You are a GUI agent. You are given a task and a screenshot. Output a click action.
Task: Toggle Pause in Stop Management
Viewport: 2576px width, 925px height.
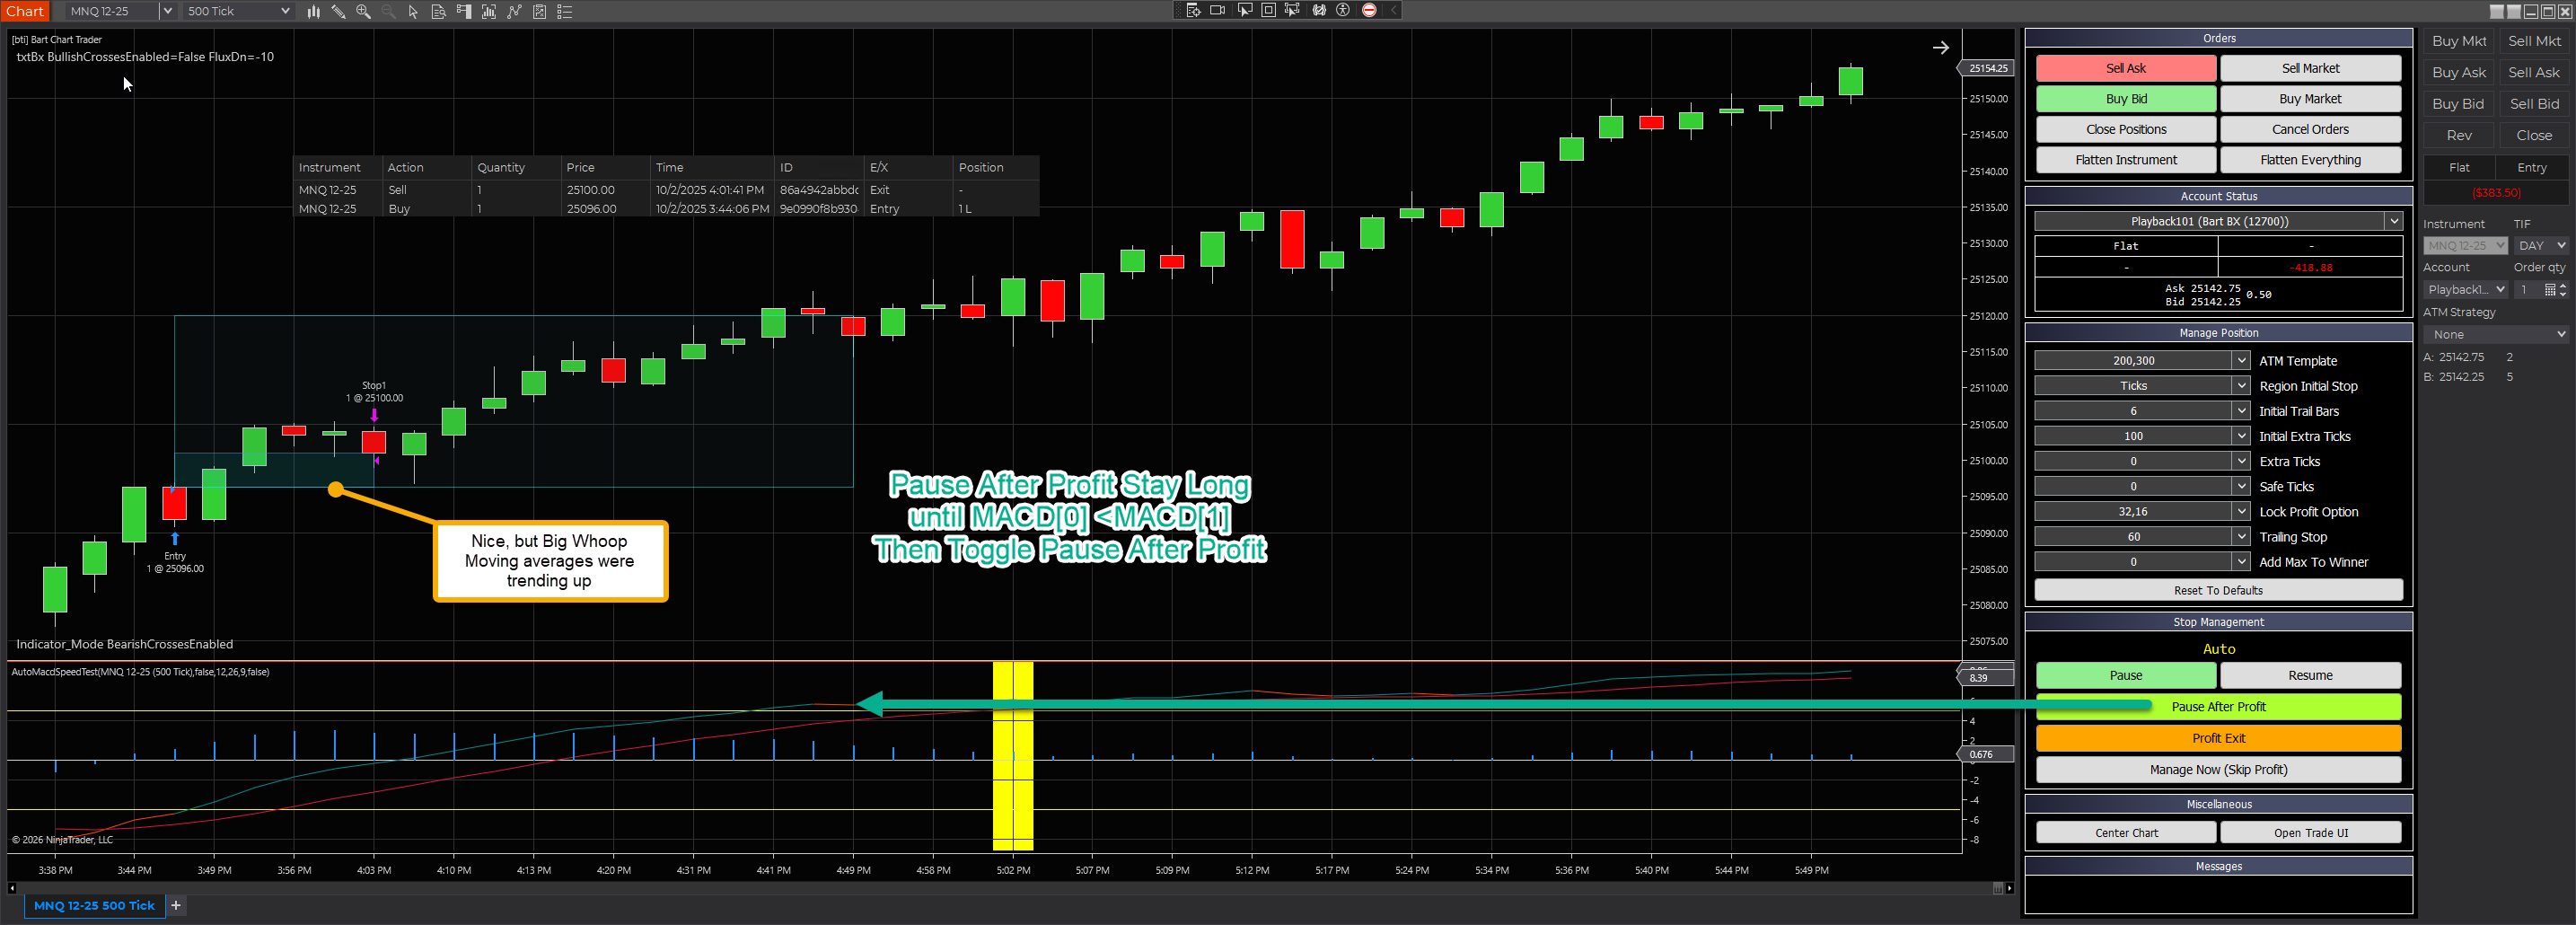pos(2125,676)
